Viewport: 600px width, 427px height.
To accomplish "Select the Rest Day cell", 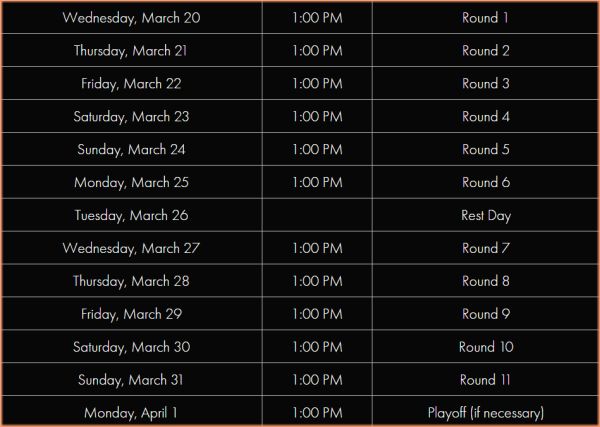I will click(485, 216).
